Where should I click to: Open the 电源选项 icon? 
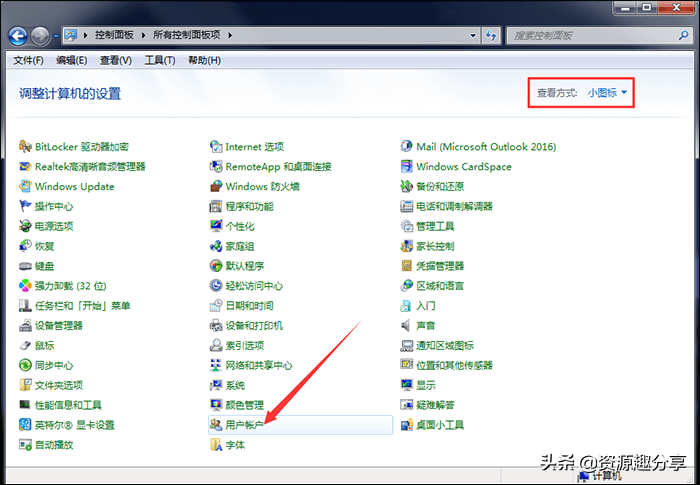tap(25, 226)
